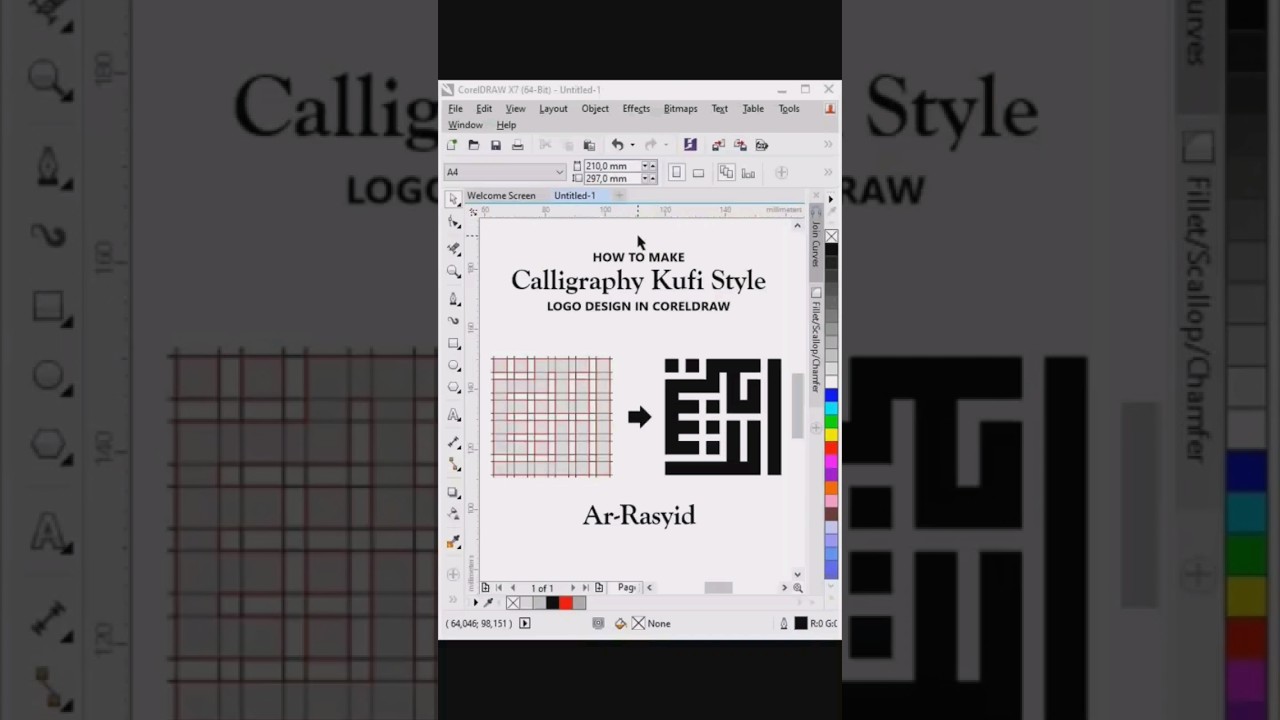Image resolution: width=1280 pixels, height=720 pixels.
Task: Open the A4 page size dropdown
Action: pos(559,172)
